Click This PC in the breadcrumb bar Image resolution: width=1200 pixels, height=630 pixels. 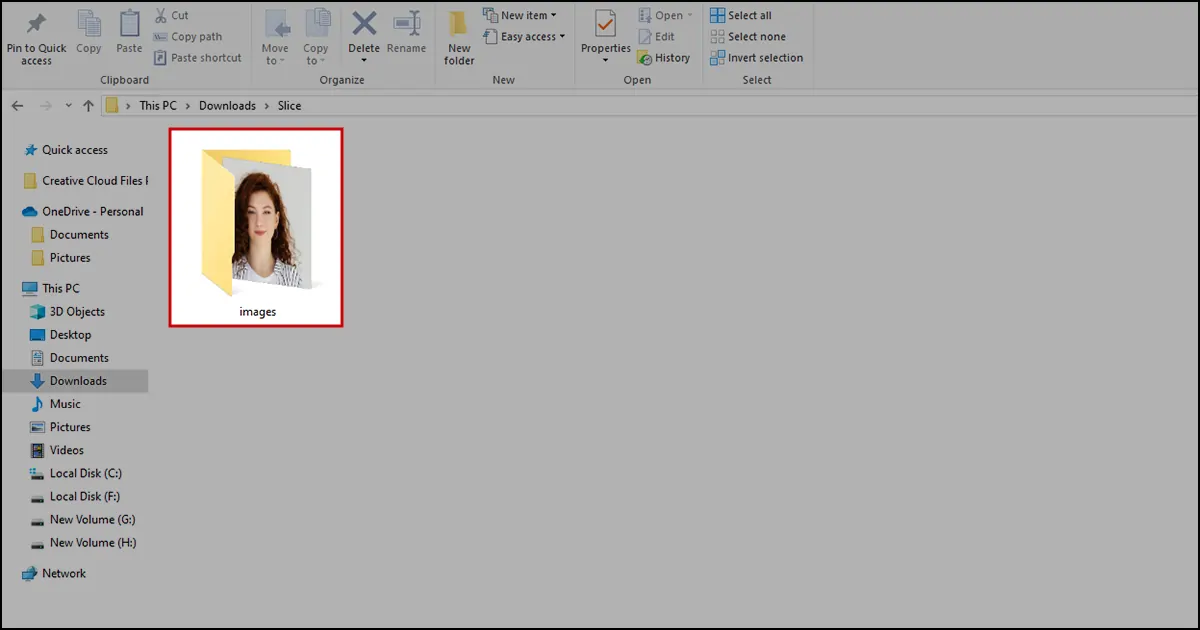click(158, 105)
